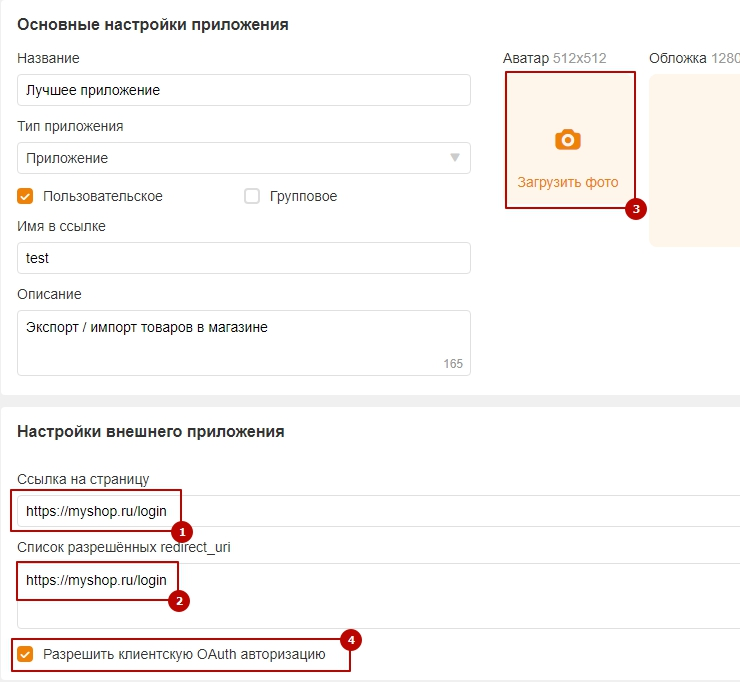Focus the 'Имя в ссылке' field
This screenshot has height=682, width=740.
coord(243,258)
